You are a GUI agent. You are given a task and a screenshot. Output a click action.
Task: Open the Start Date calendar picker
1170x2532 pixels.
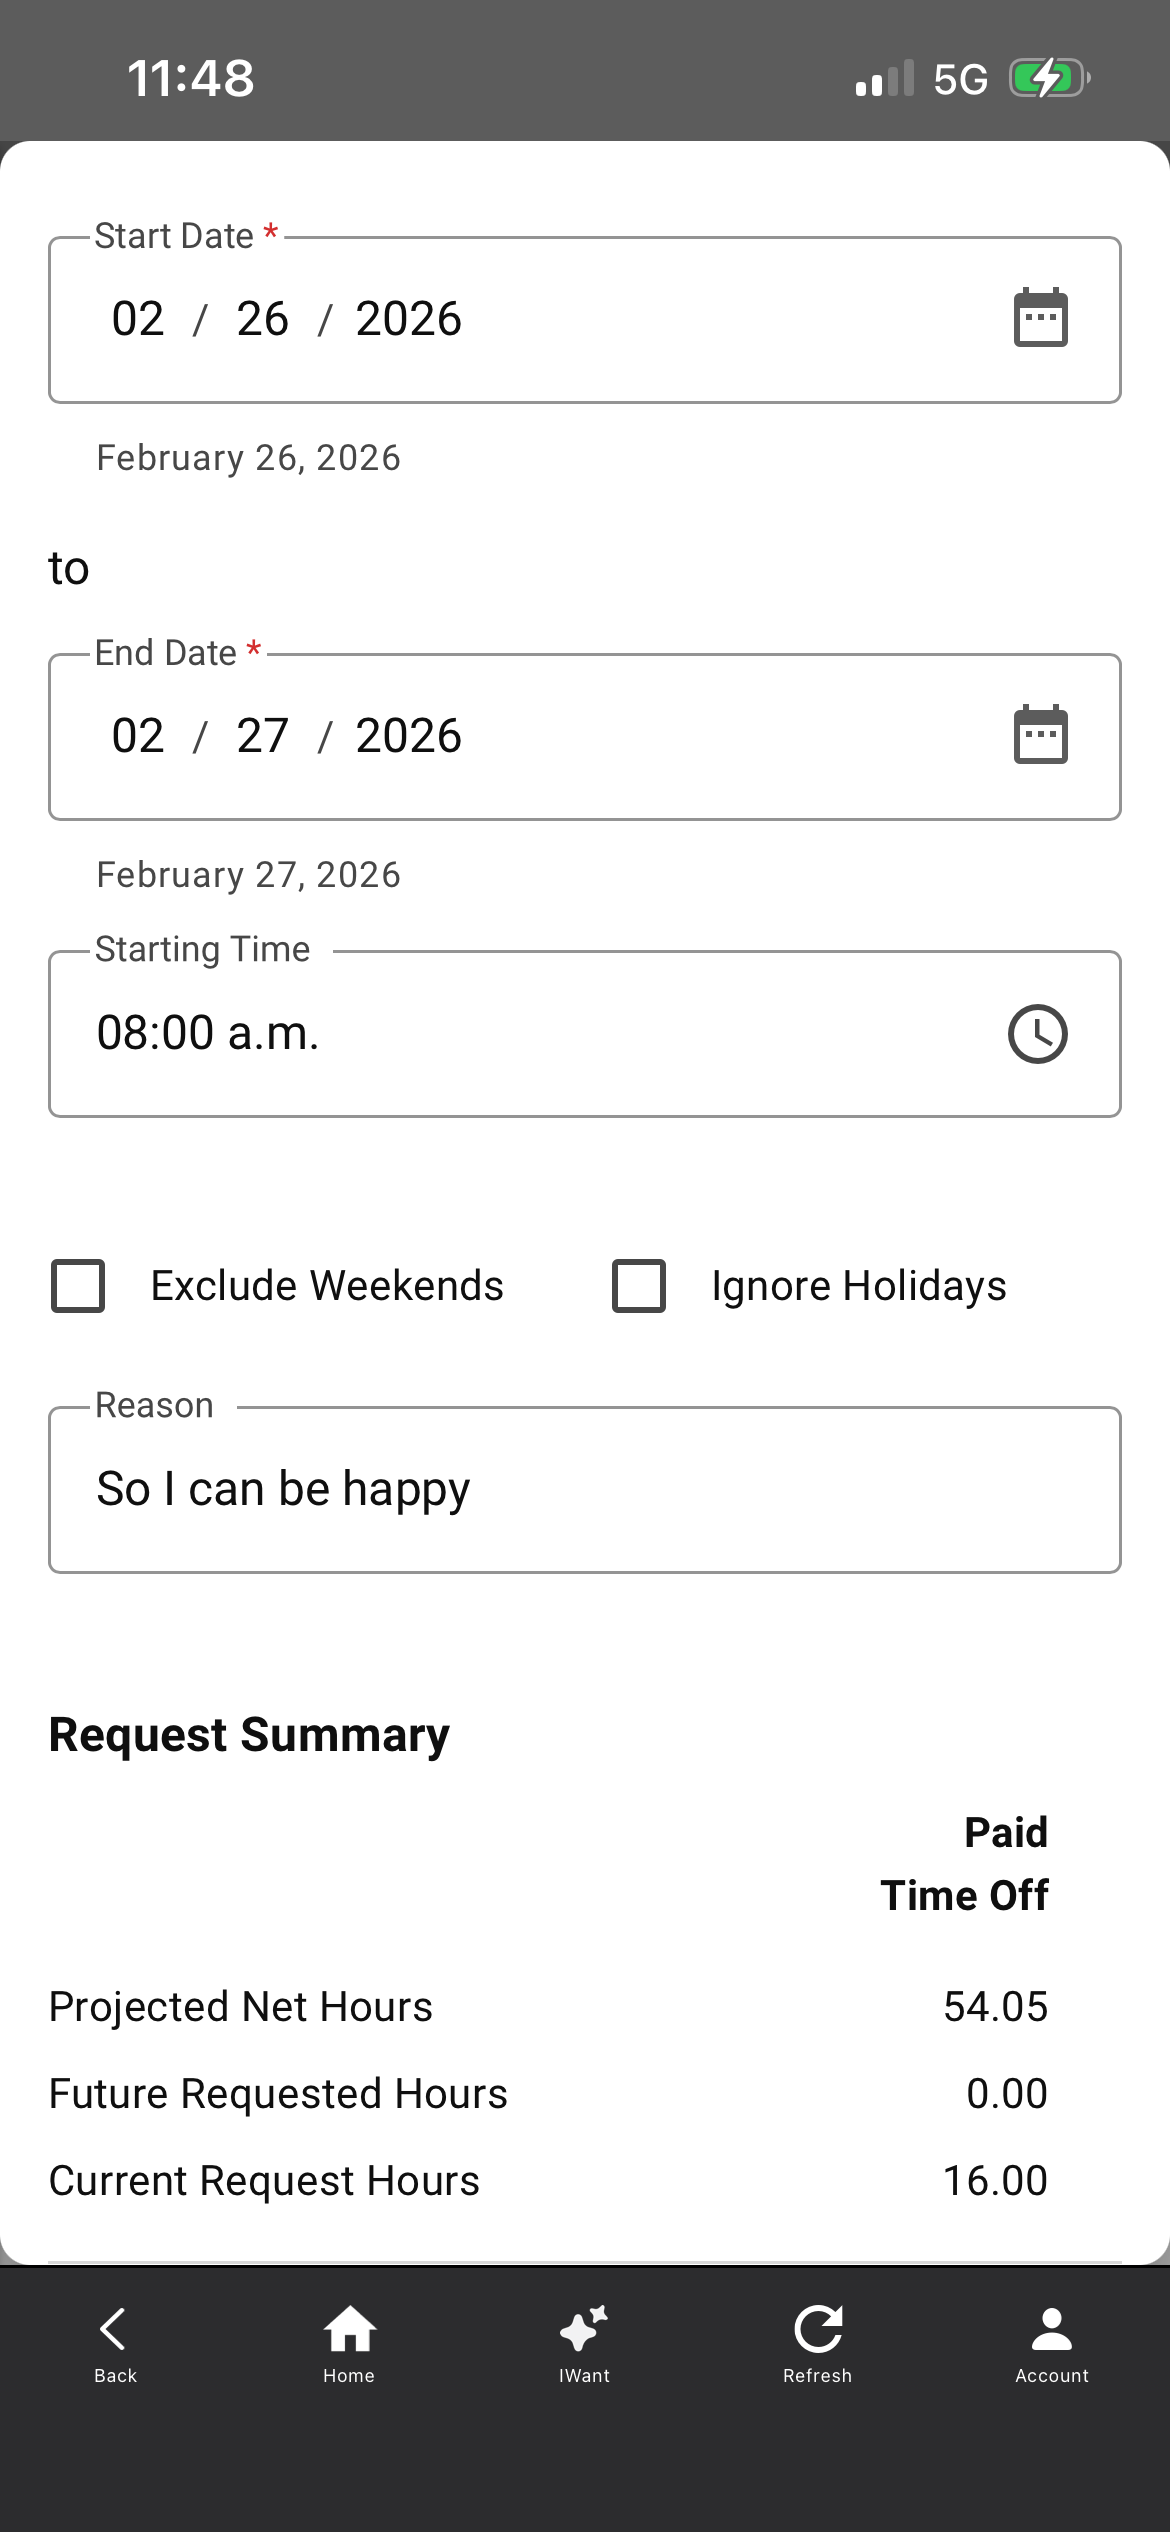point(1040,319)
